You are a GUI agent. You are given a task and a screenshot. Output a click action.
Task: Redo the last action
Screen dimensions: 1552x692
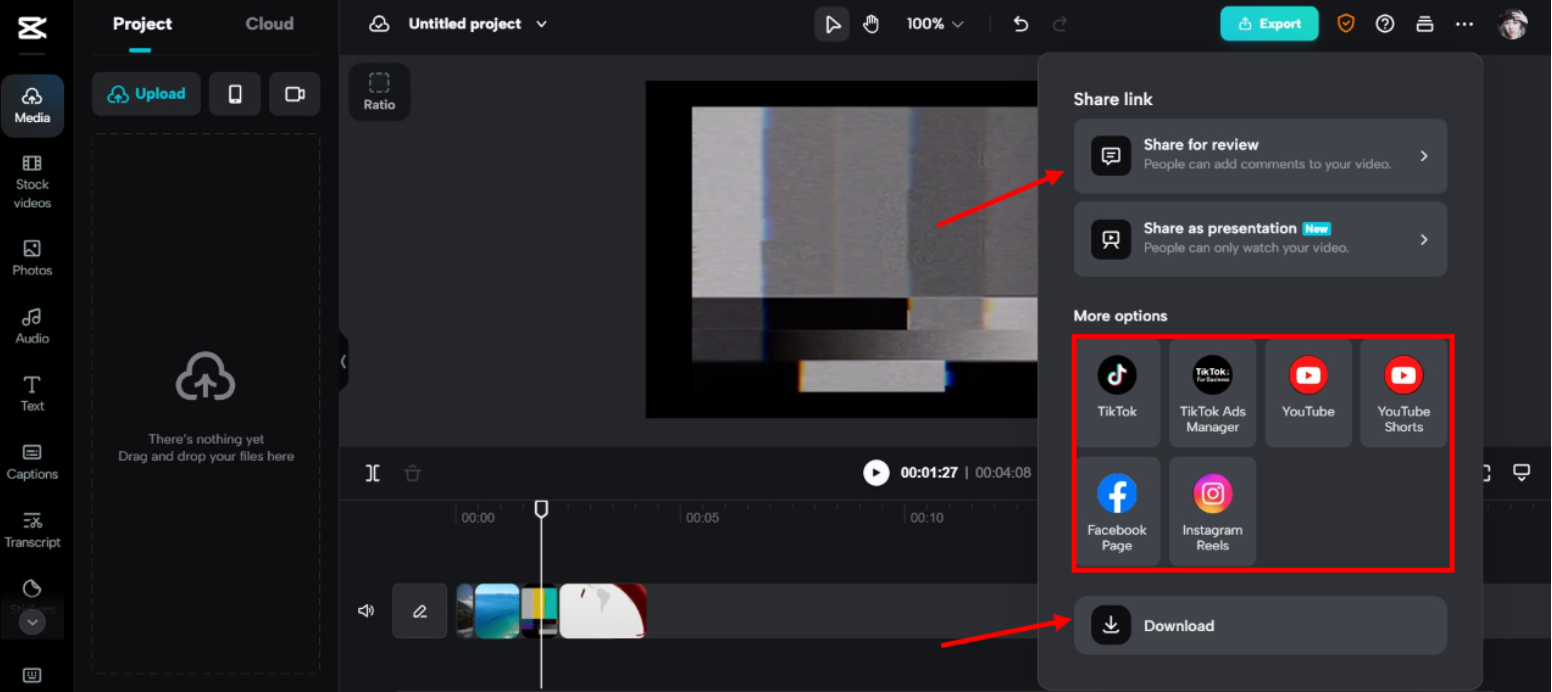pos(1060,24)
